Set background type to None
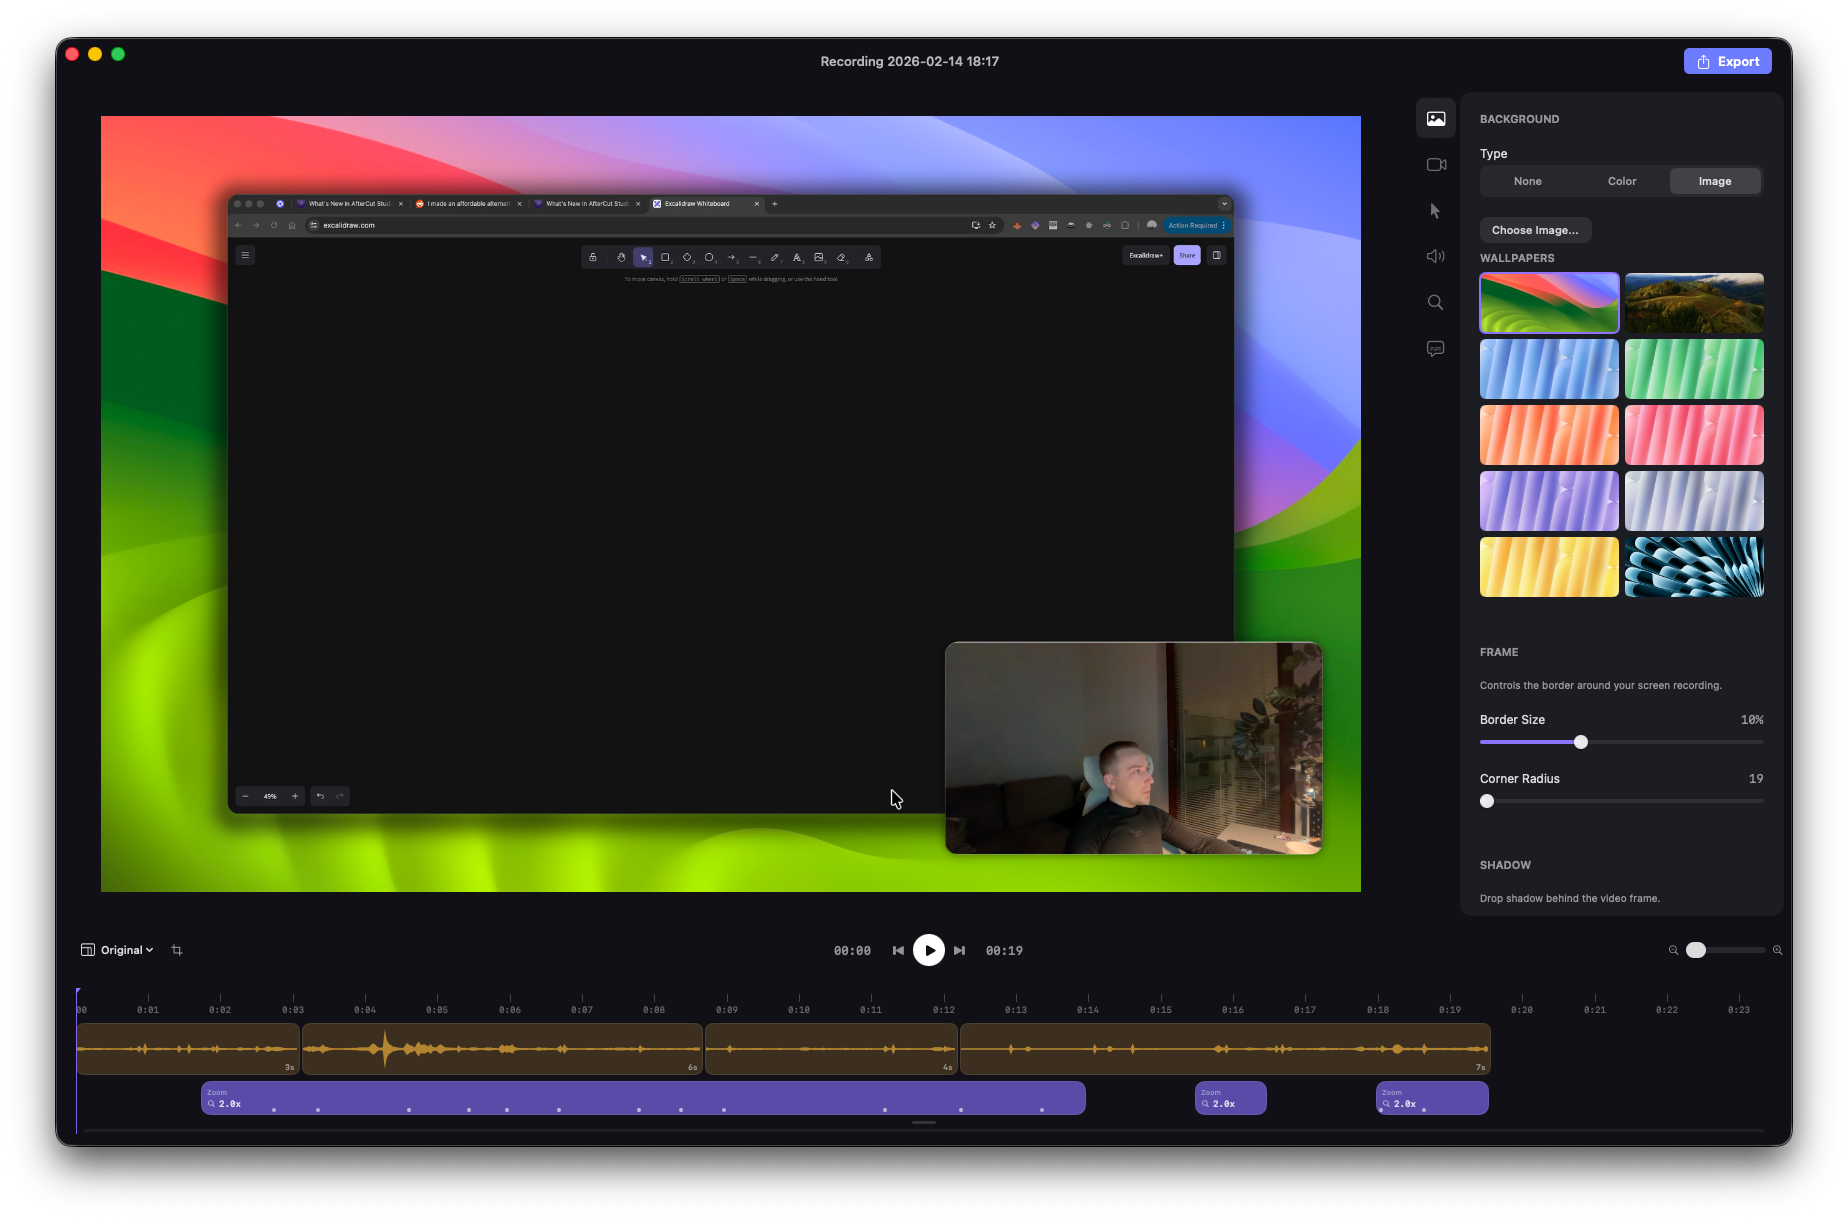 (x=1527, y=181)
